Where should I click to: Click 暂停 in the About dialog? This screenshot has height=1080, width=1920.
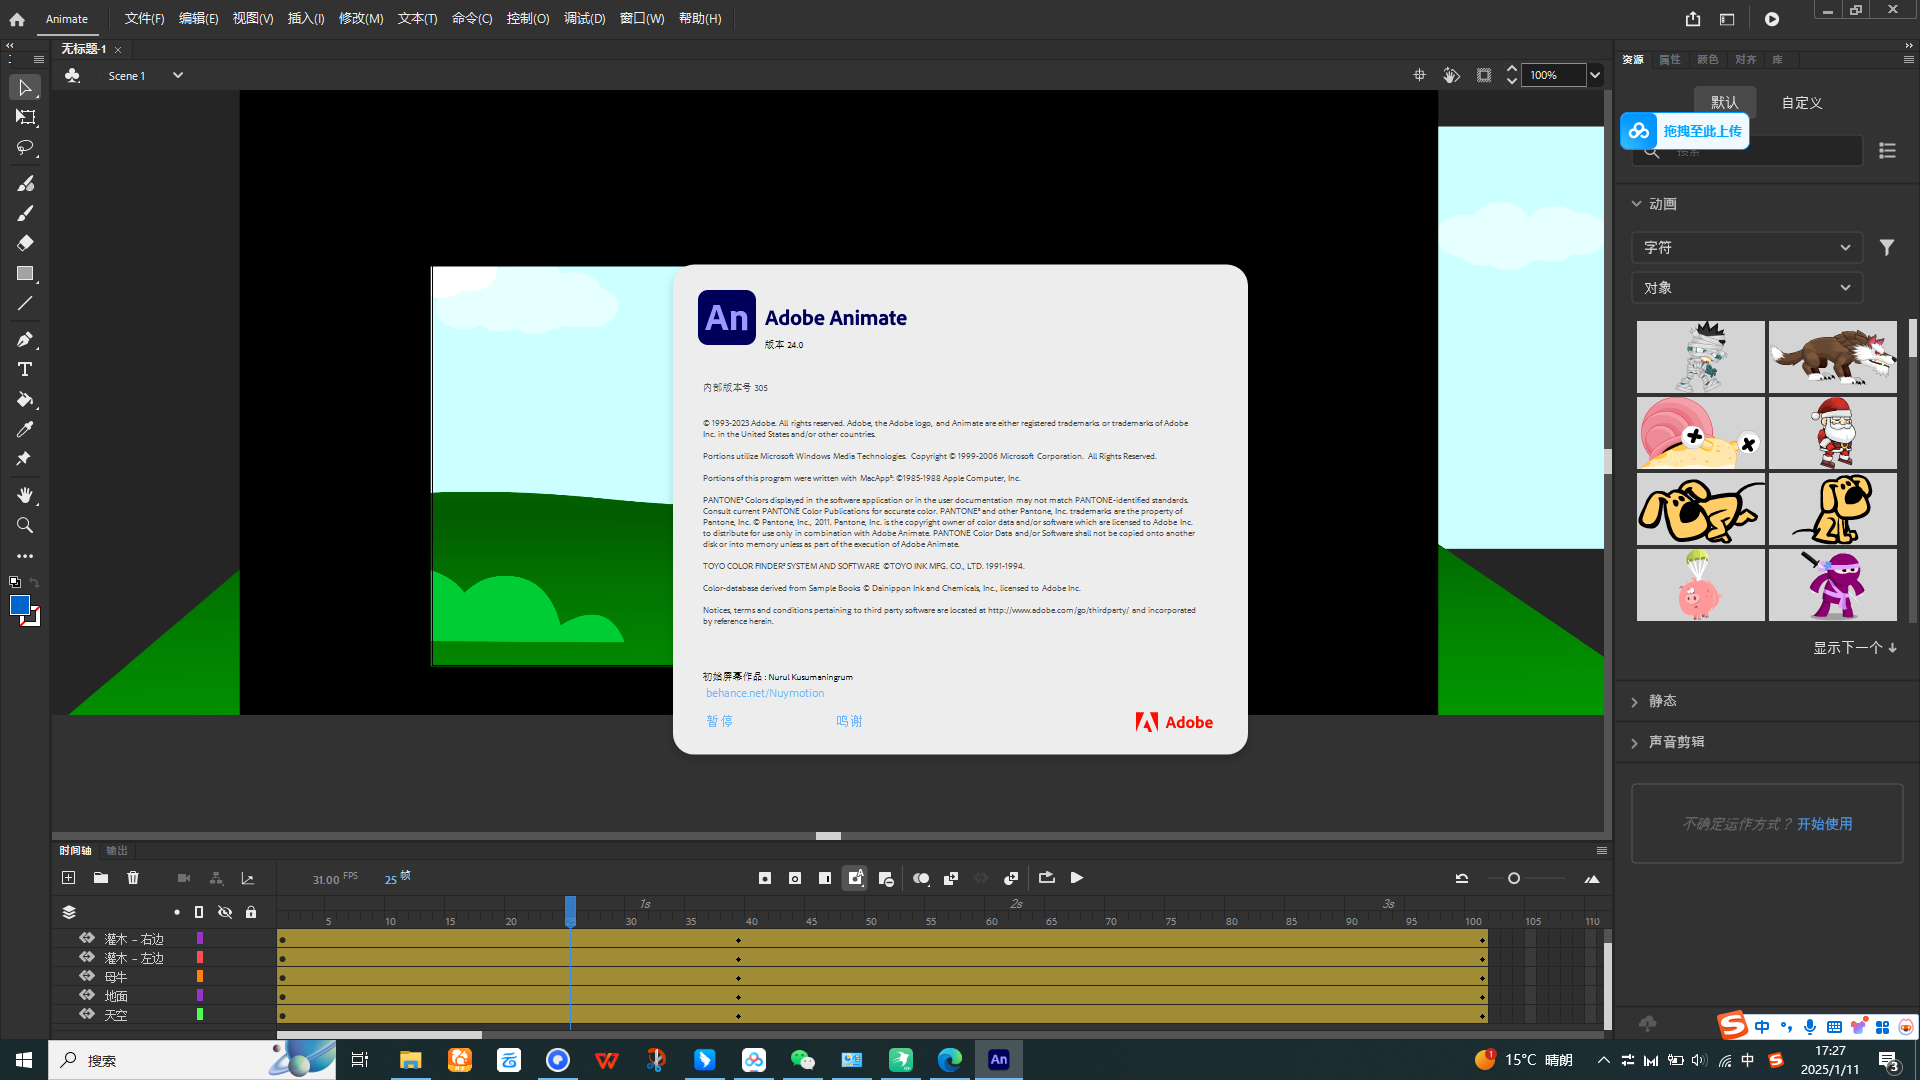[719, 721]
